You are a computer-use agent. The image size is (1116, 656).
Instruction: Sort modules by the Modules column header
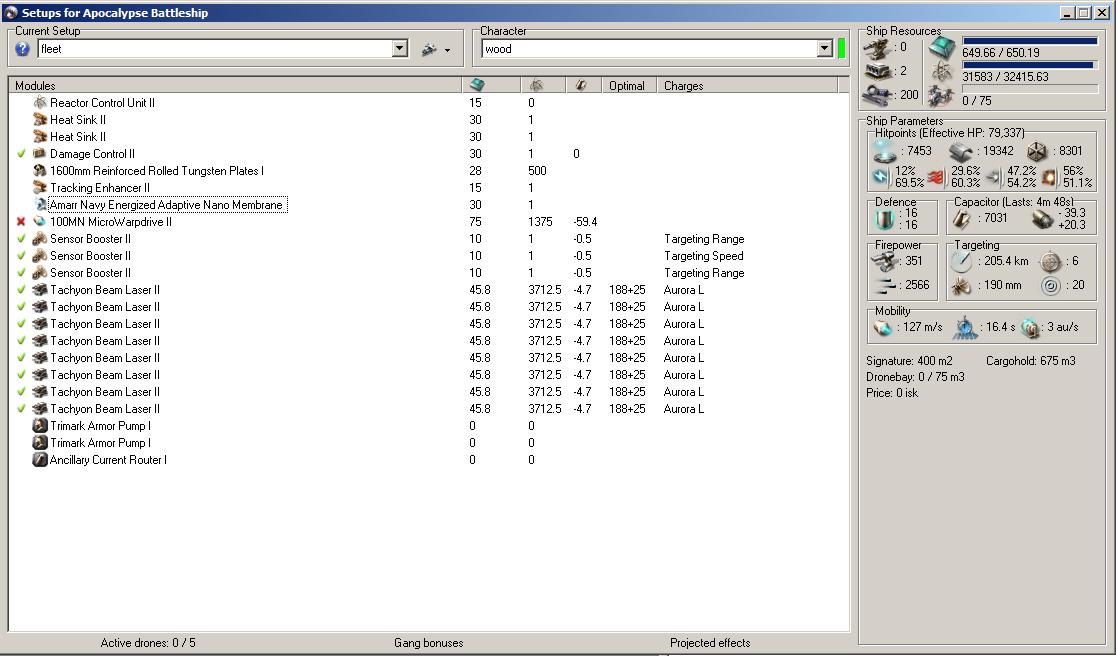coord(235,85)
